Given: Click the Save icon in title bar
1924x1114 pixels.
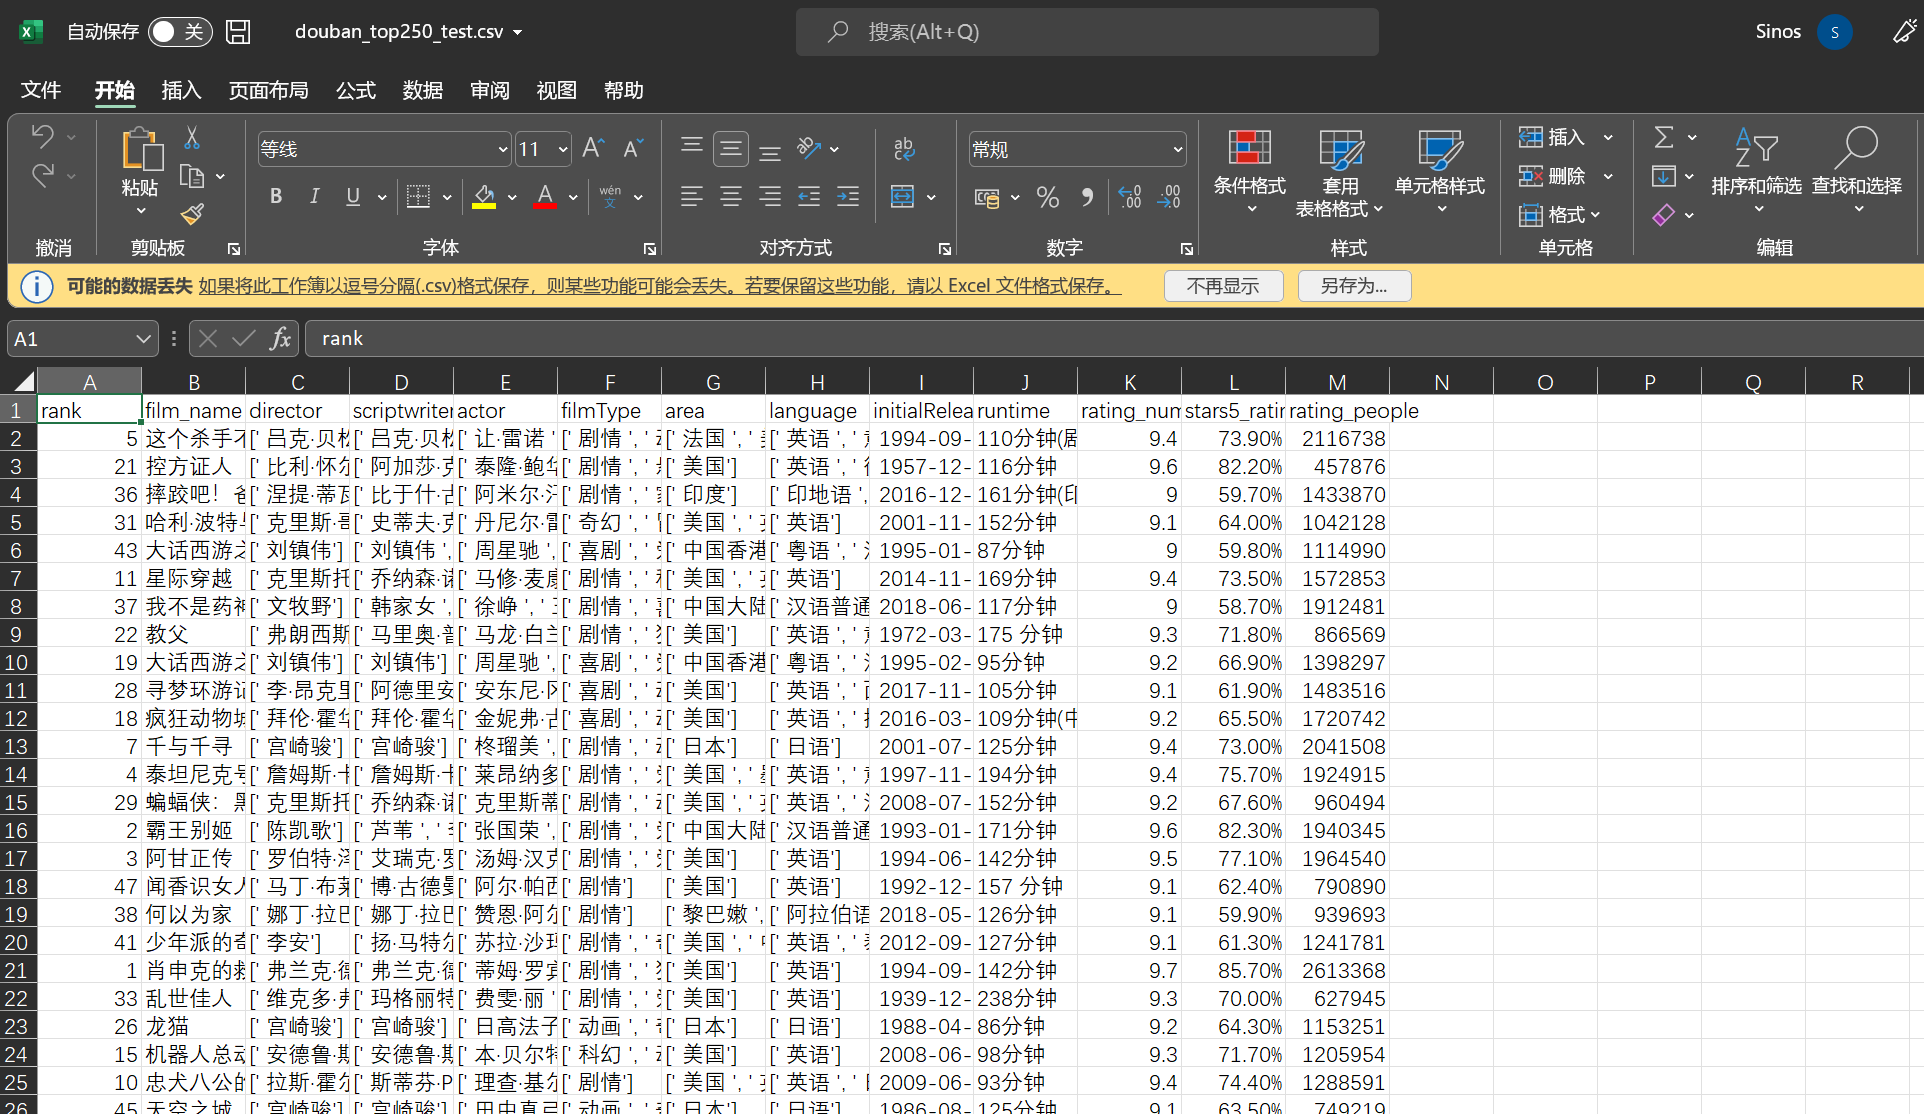Looking at the screenshot, I should point(238,32).
